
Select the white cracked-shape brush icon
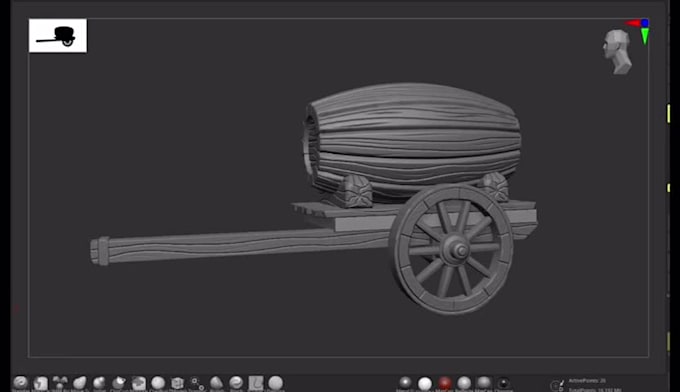(x=40, y=383)
